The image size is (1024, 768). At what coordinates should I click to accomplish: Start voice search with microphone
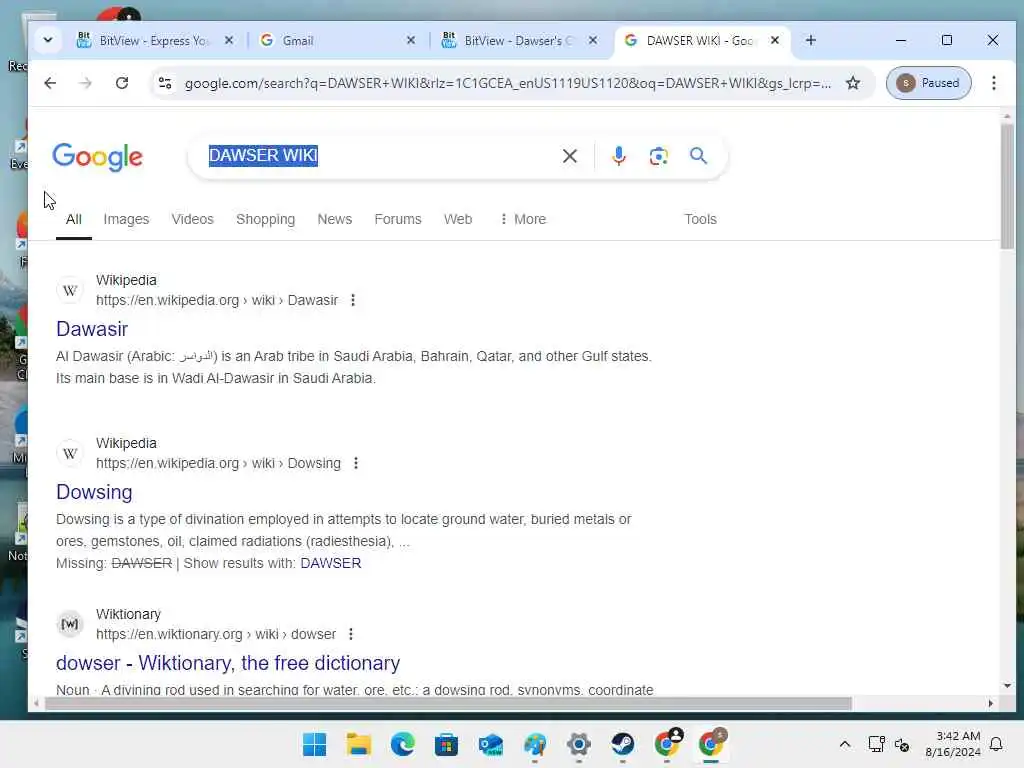pyautogui.click(x=618, y=155)
